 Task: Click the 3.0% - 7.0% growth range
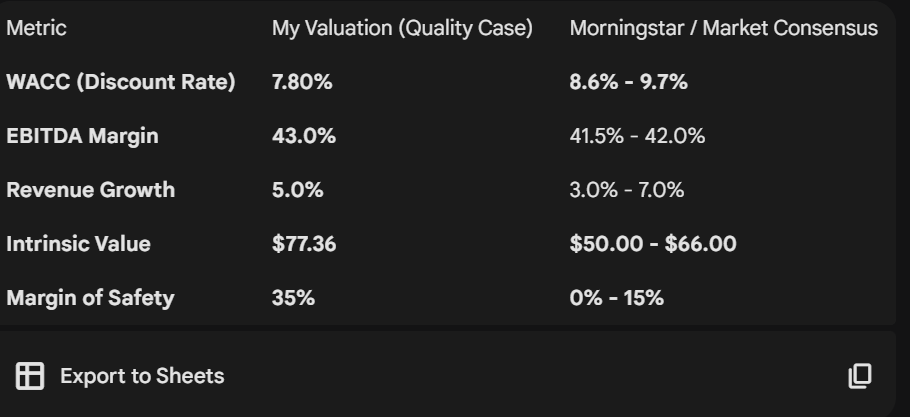tap(627, 190)
